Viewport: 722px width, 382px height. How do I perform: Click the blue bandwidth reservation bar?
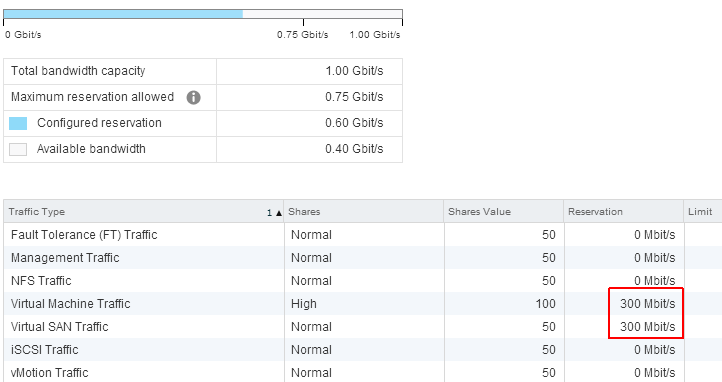click(x=123, y=14)
